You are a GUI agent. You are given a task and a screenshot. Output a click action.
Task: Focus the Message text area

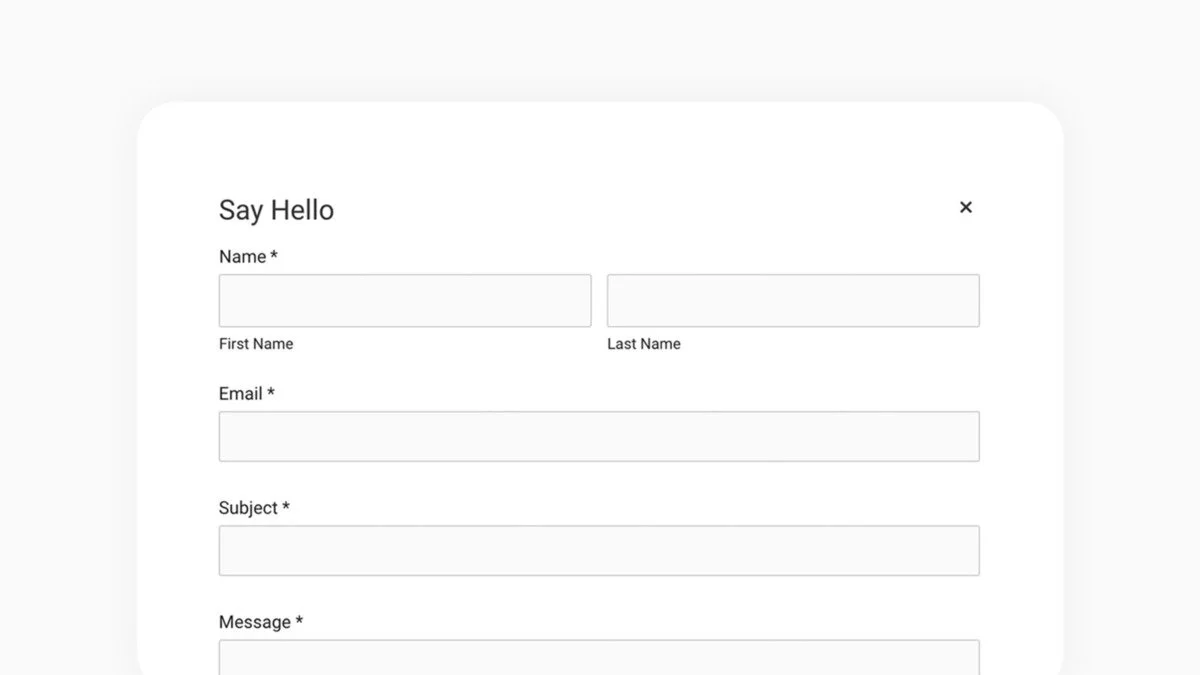[598, 660]
